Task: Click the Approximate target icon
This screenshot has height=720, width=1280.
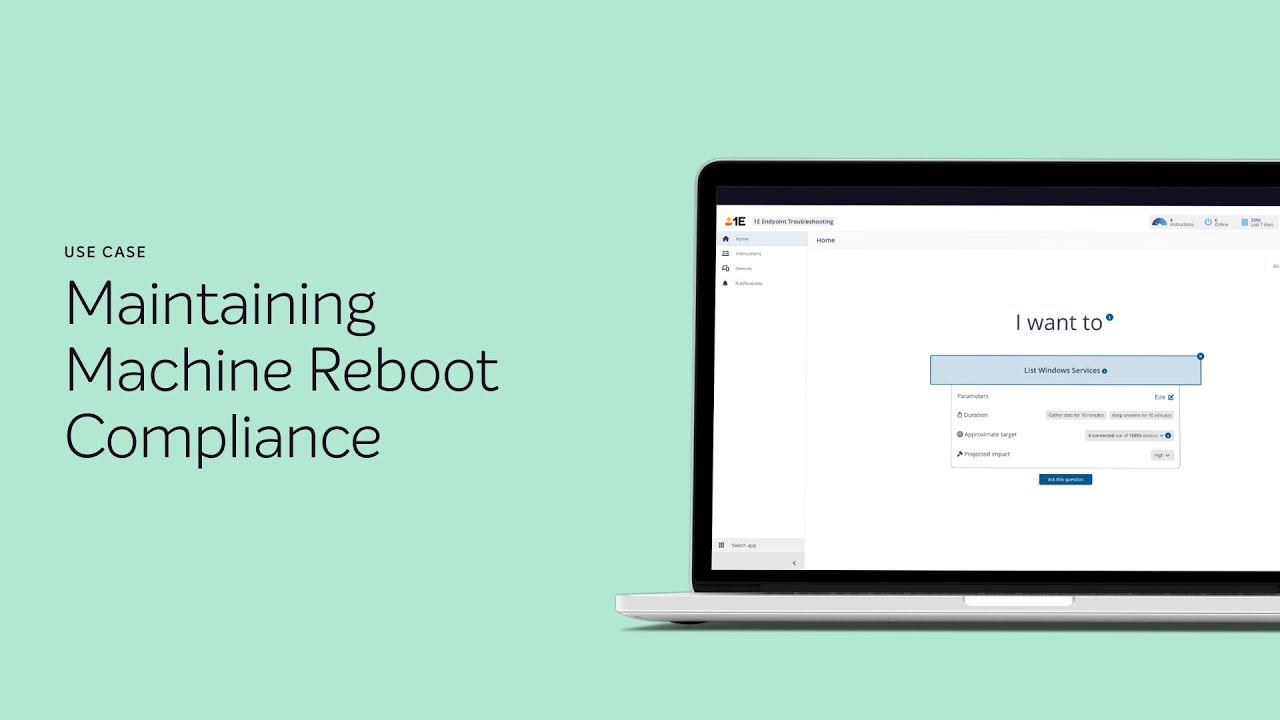Action: tap(960, 435)
